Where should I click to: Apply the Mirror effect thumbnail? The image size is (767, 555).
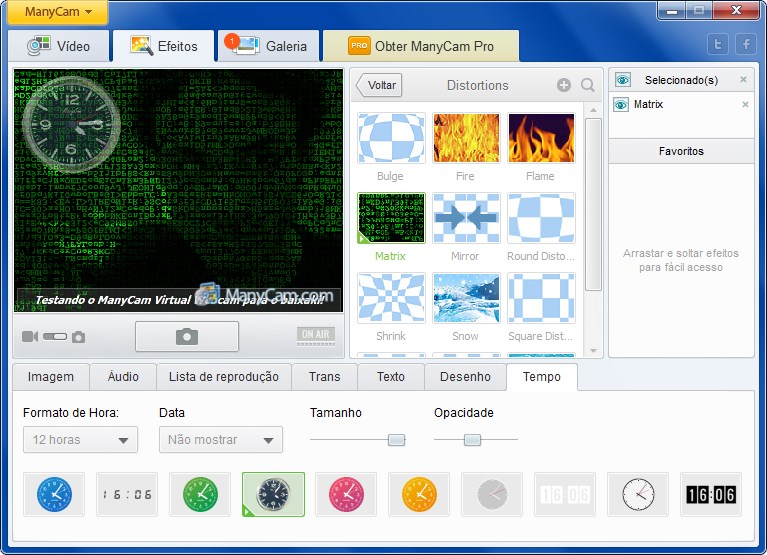pos(466,218)
